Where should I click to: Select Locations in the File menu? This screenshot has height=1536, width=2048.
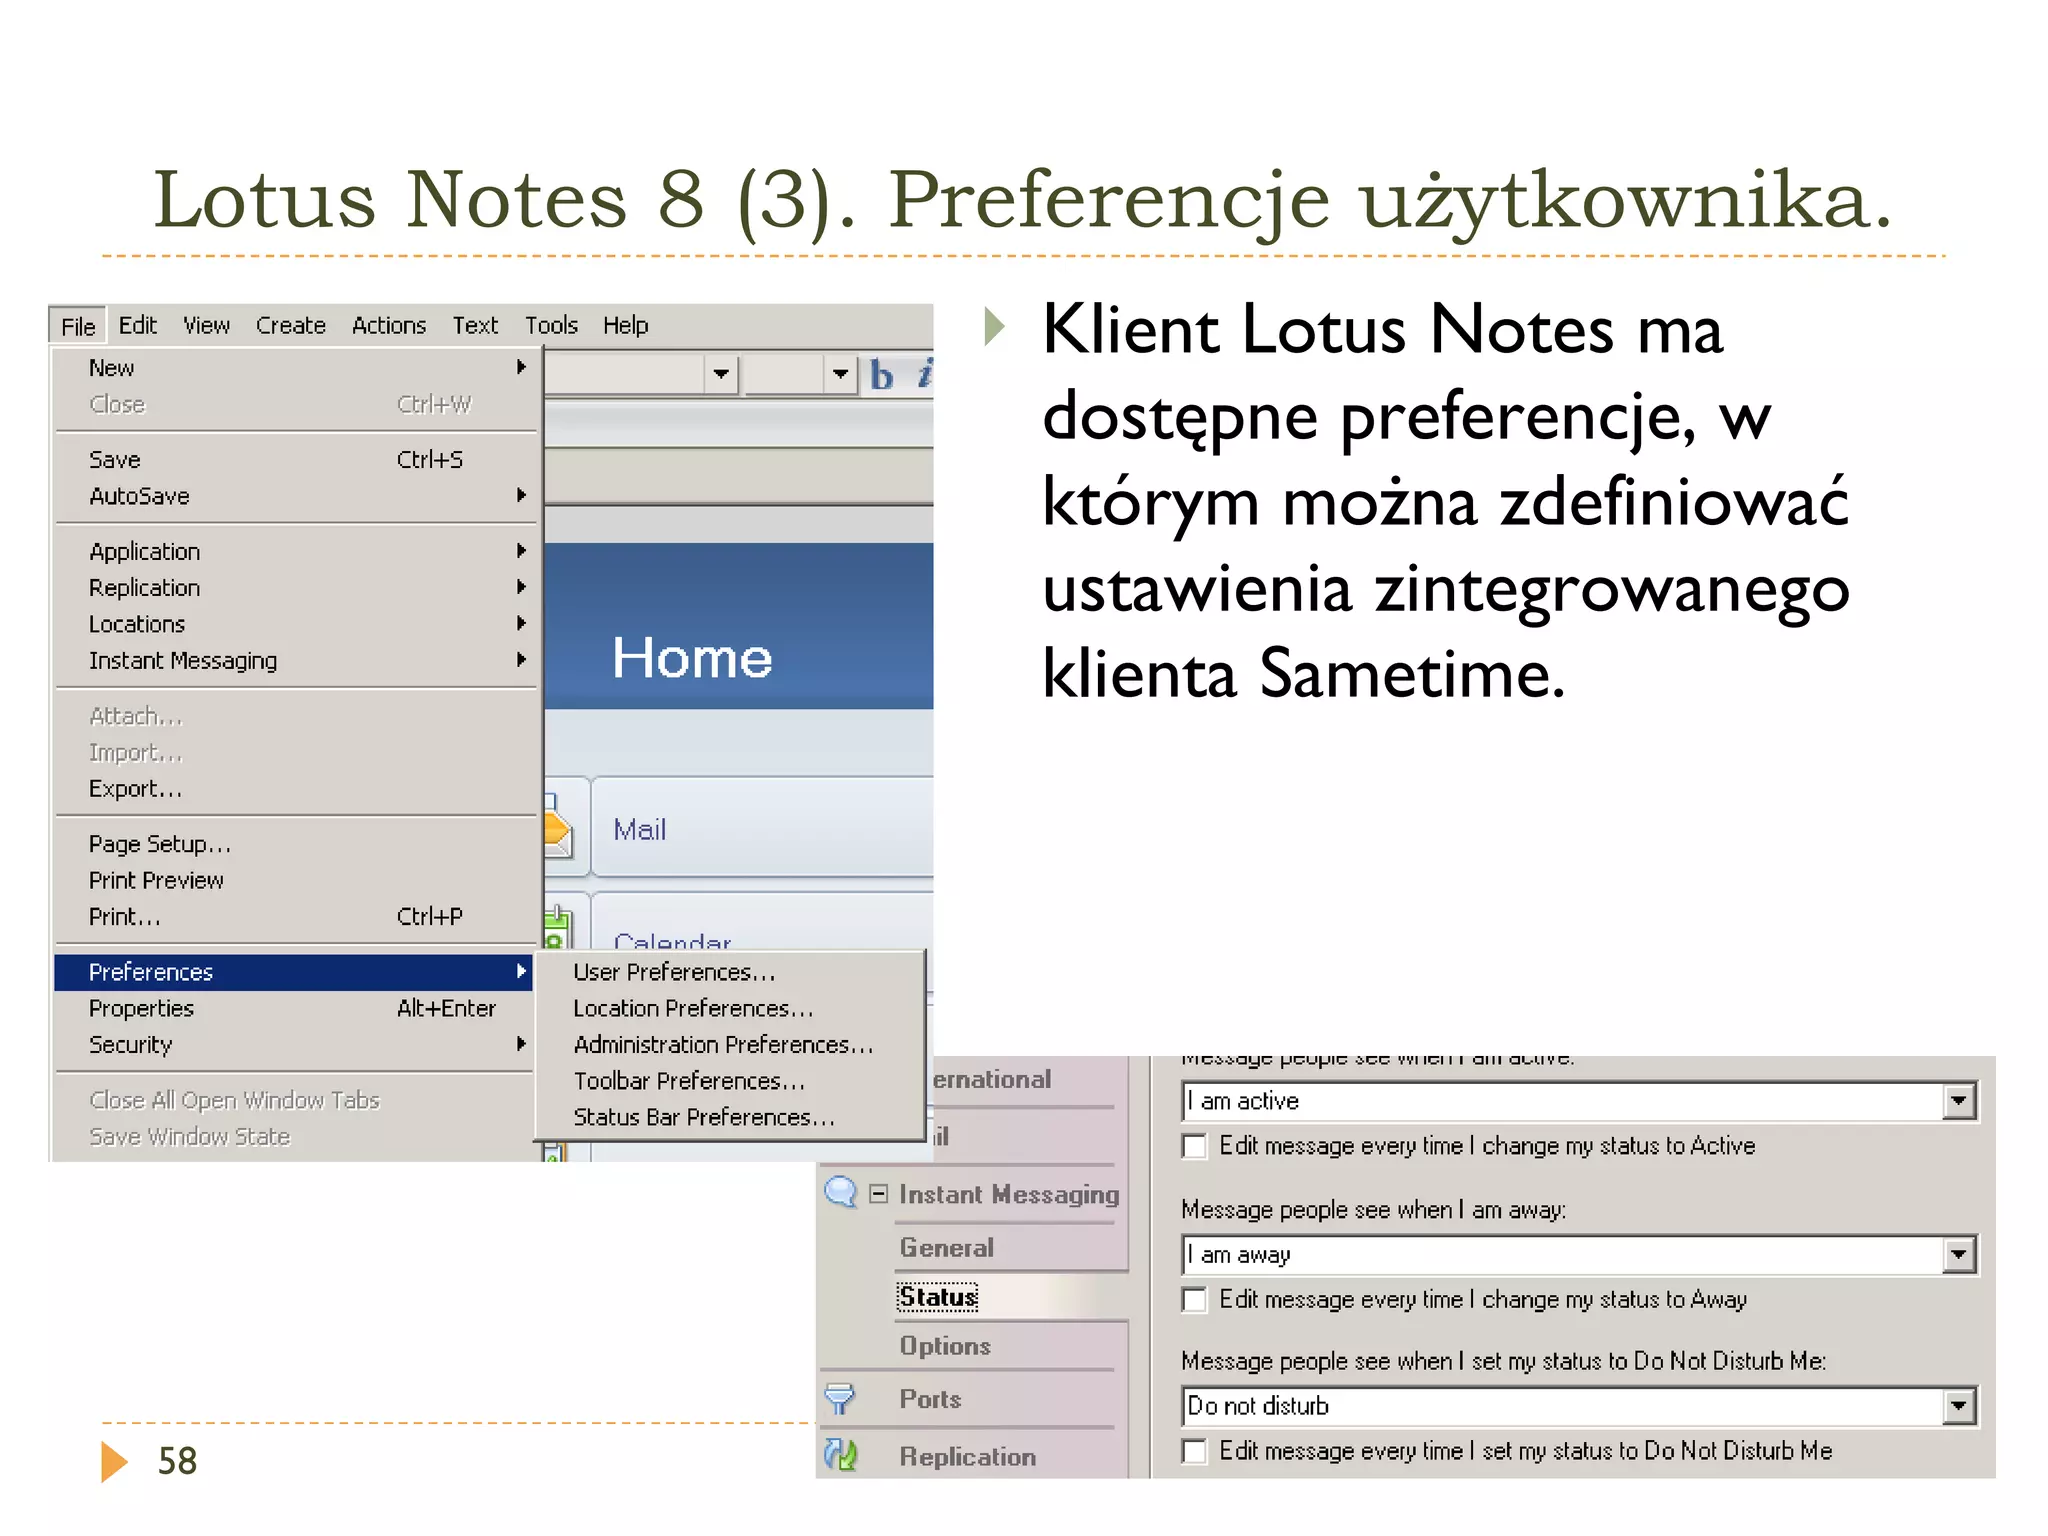coord(296,624)
